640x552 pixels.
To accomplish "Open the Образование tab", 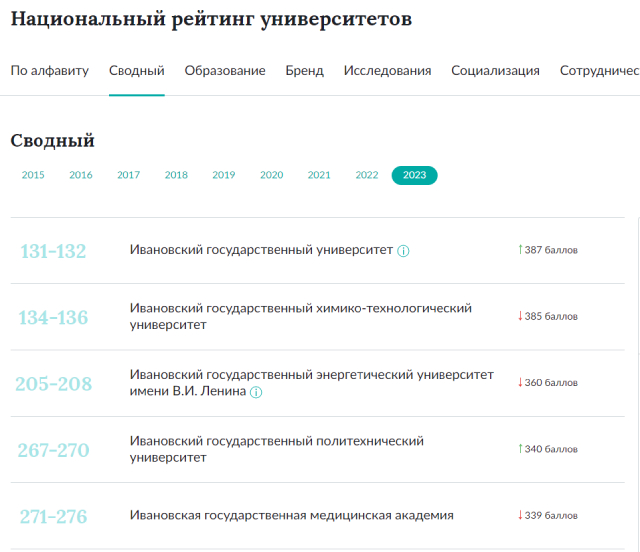I will click(225, 71).
